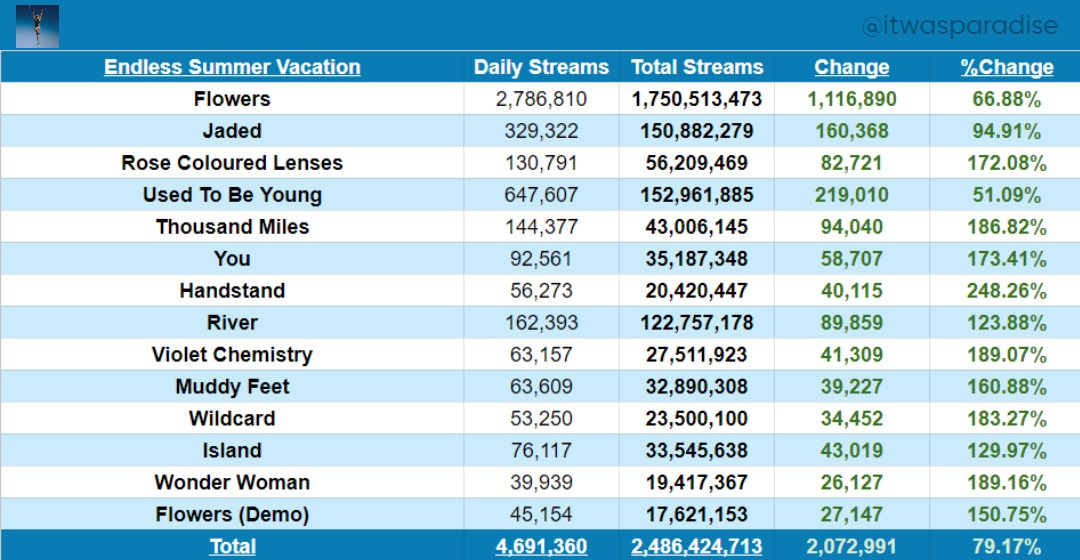Click Flowers (Demo) total streams 17,621,153
Screen dimensions: 1080x560
[x=697, y=515]
